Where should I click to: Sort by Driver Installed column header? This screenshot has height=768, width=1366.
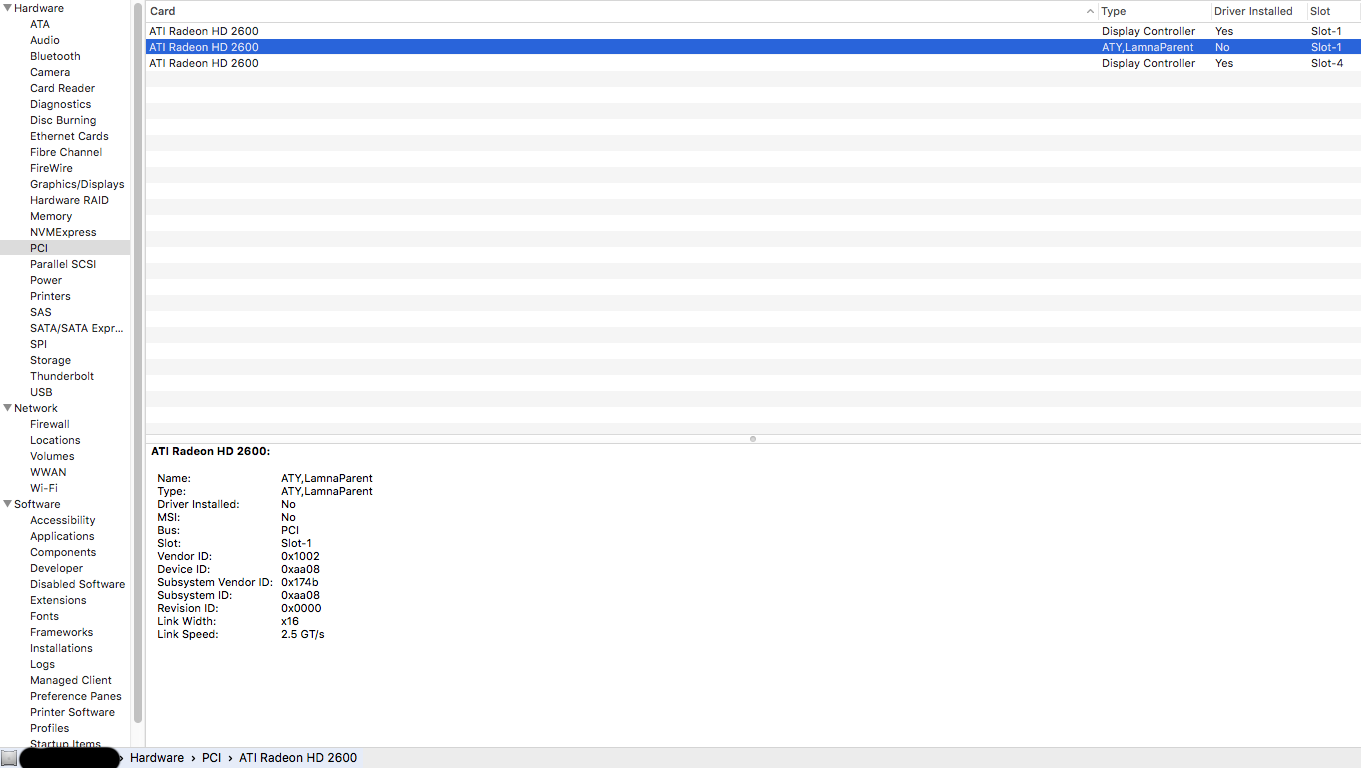coord(1258,11)
